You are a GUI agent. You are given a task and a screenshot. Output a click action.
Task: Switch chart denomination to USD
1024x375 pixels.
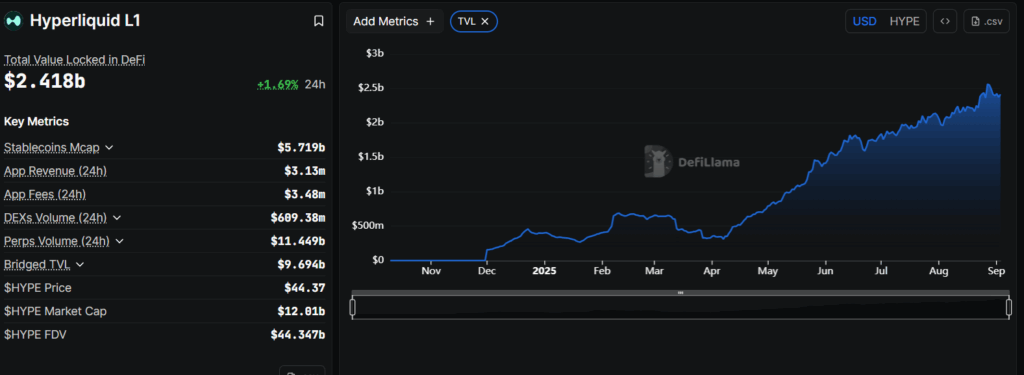(865, 22)
